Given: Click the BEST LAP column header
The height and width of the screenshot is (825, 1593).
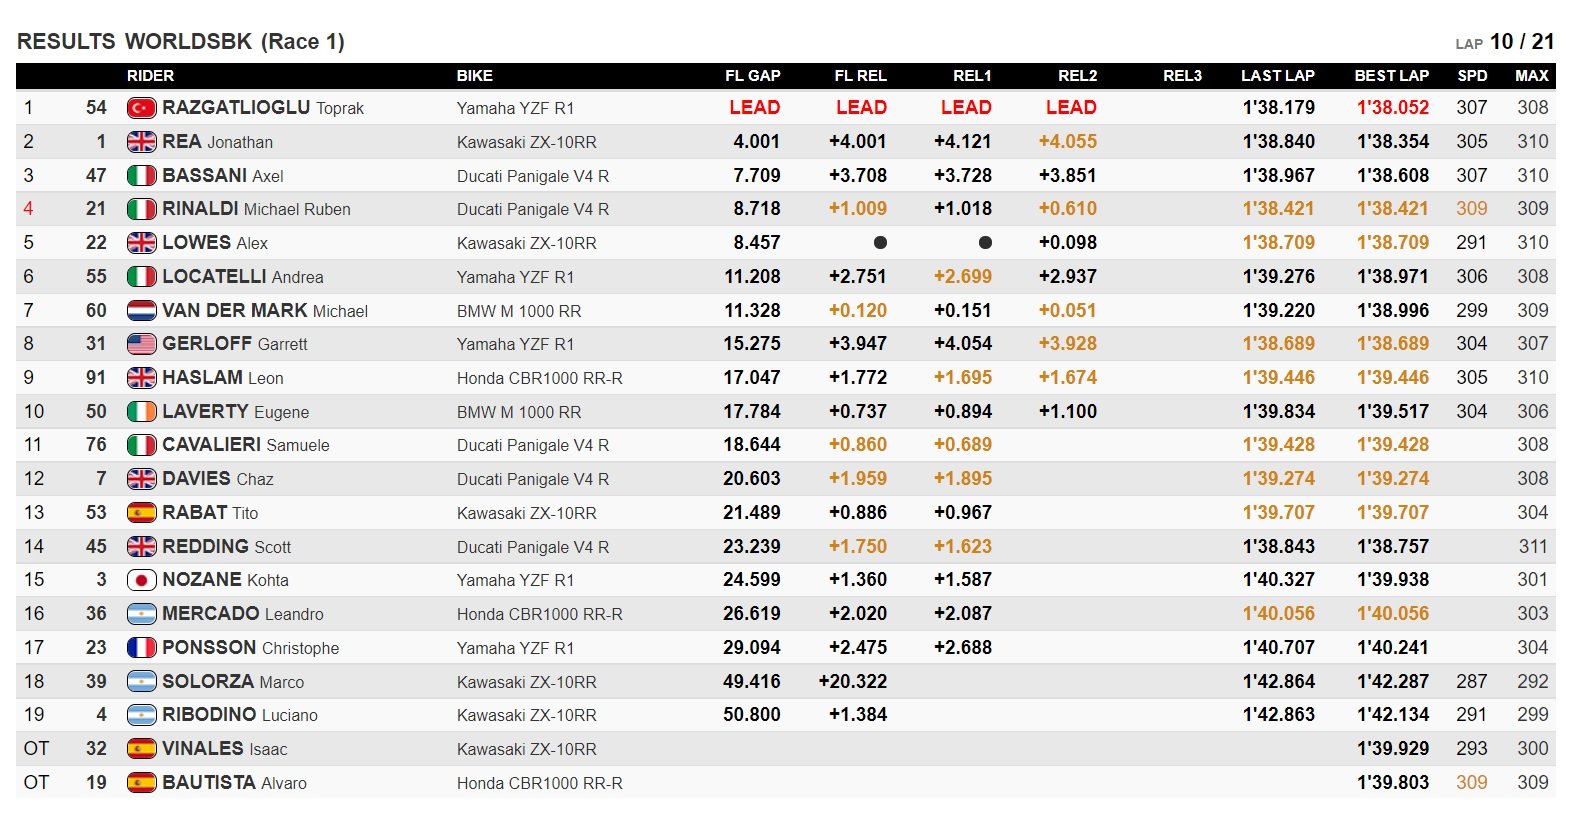Looking at the screenshot, I should (1392, 76).
